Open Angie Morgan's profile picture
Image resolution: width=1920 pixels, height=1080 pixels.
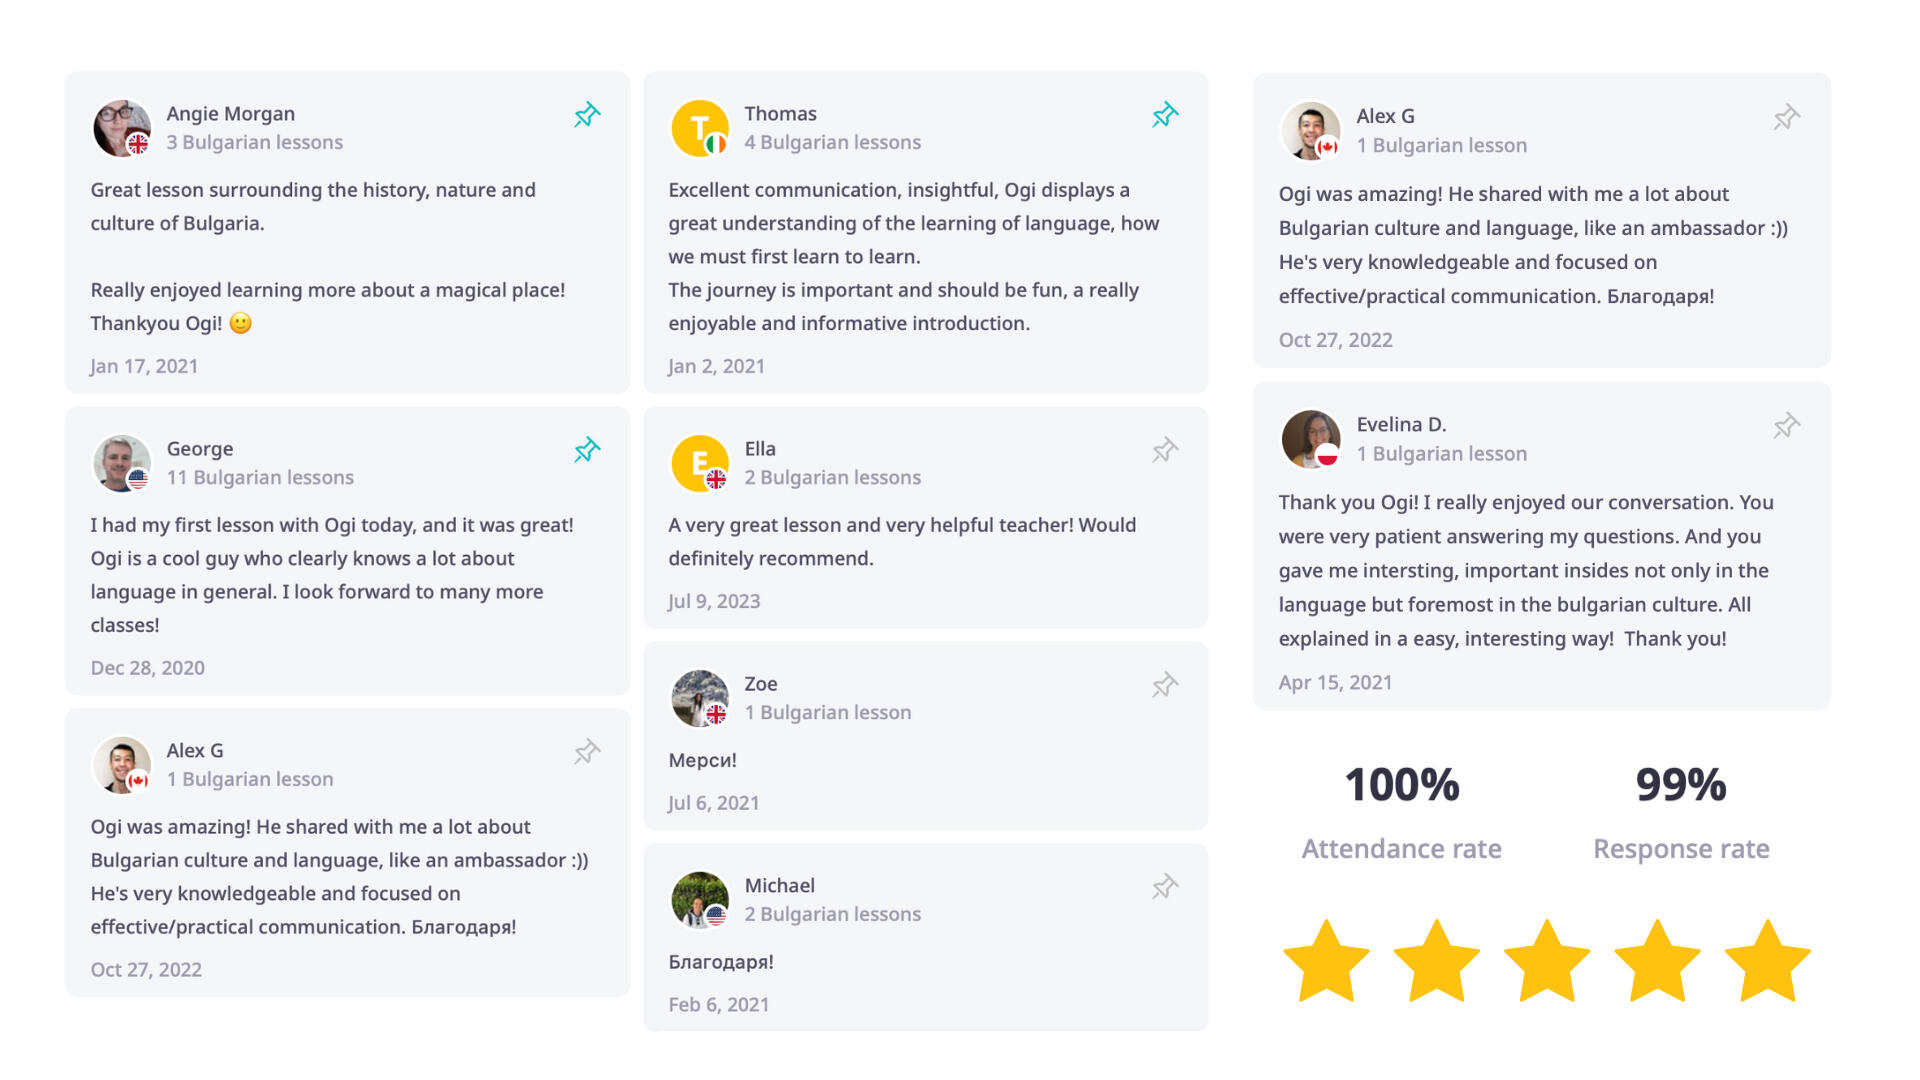click(122, 128)
